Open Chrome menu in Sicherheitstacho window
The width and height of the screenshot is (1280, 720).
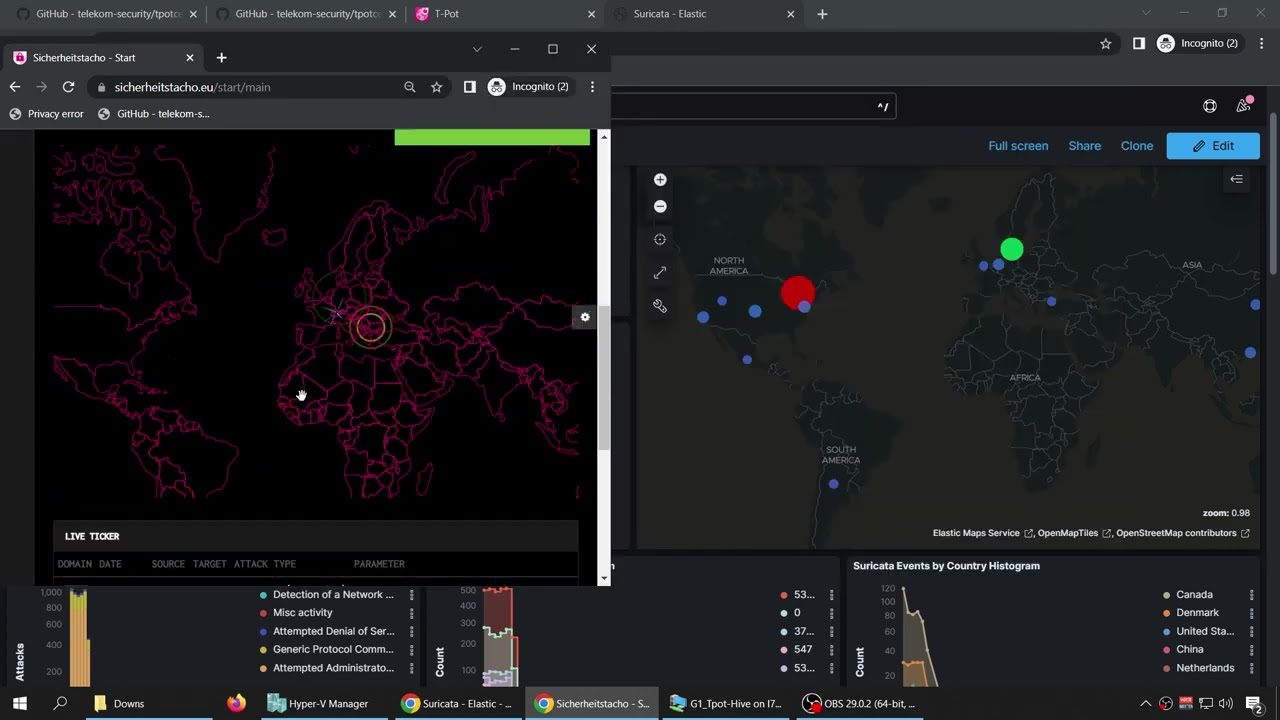pos(592,87)
